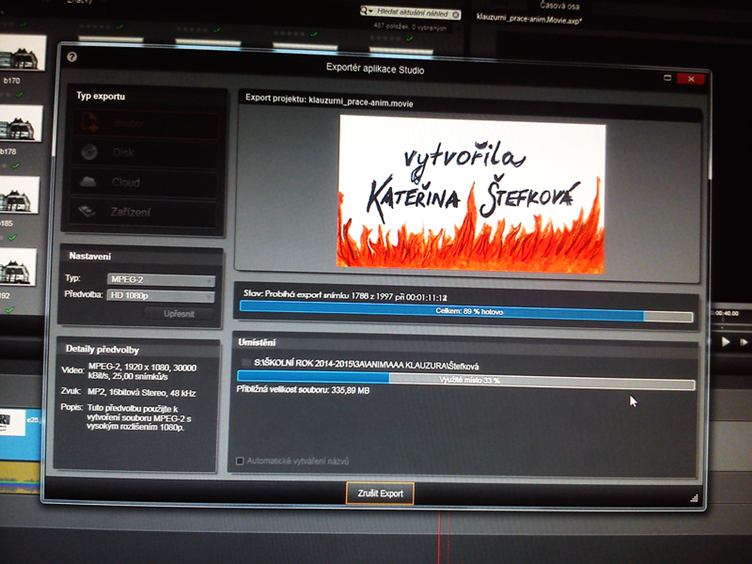This screenshot has width=752, height=564.
Task: Close the Exportér aplikace Studio dialog
Action: point(691,79)
